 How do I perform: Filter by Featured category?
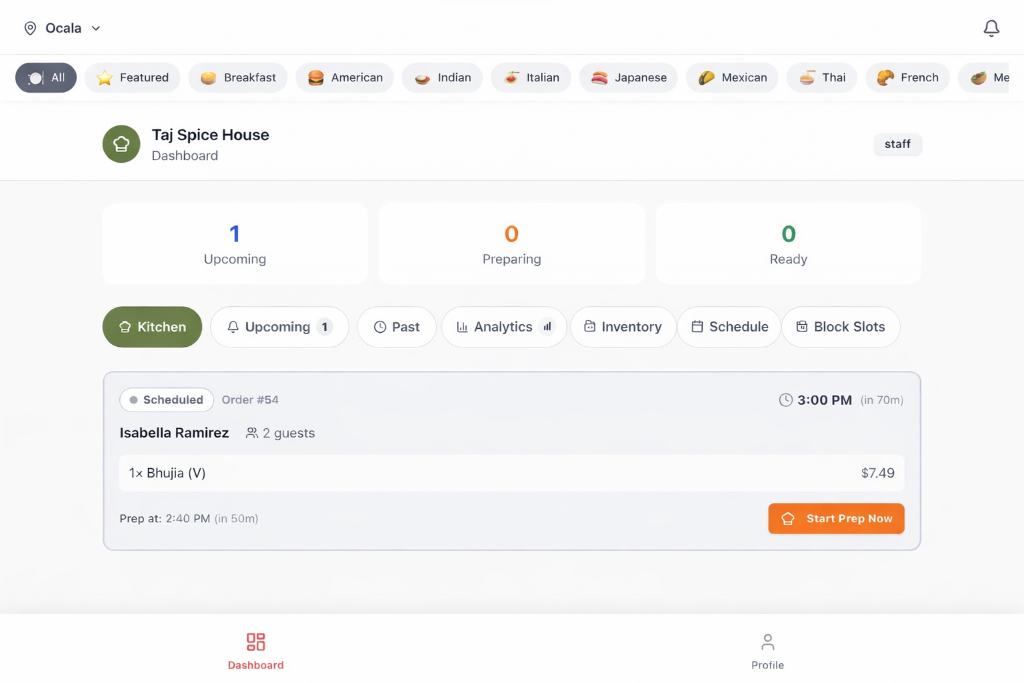click(133, 78)
